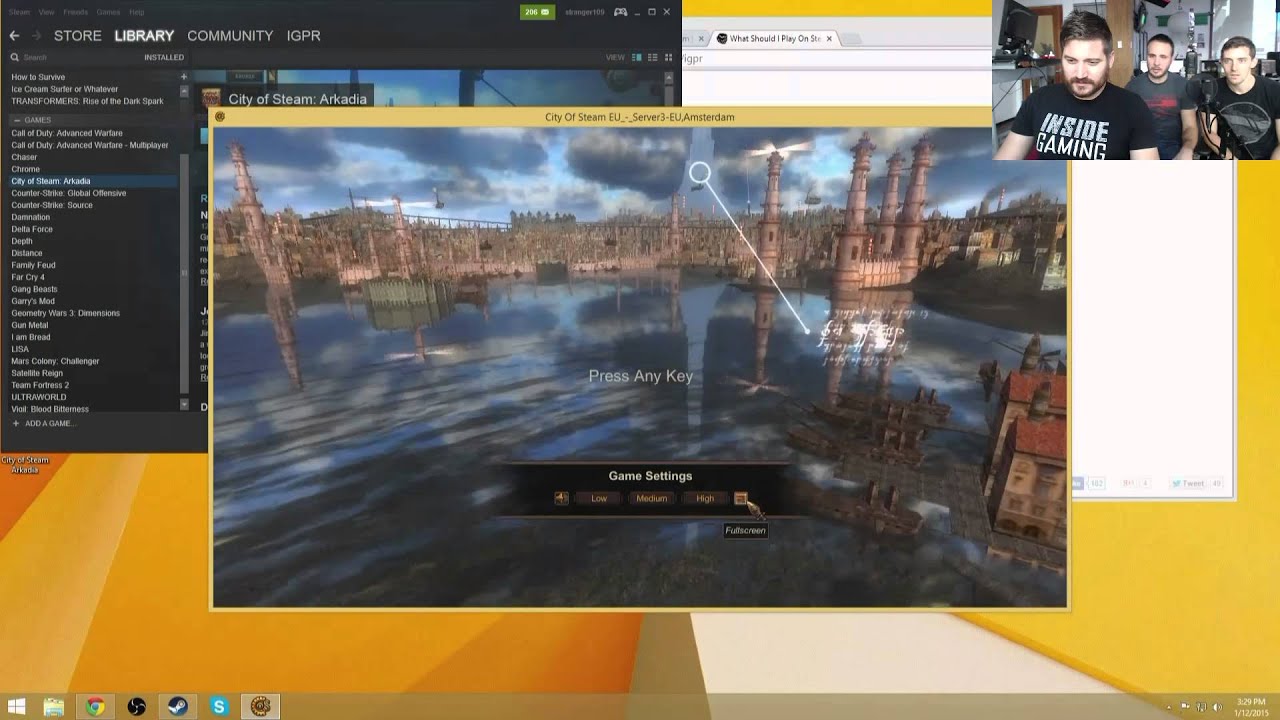Select How to Survive in library
This screenshot has height=720, width=1280.
38,77
